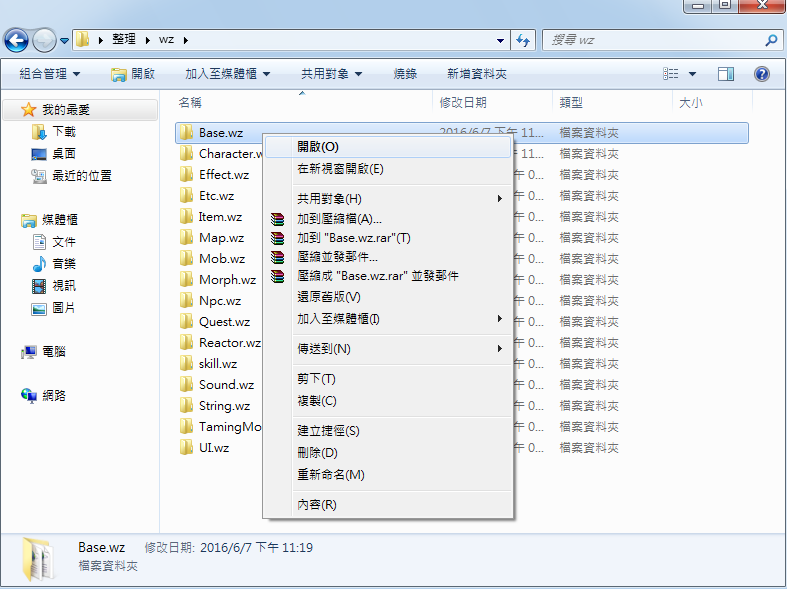Click the search magnifier icon
Viewport: 787px width, 589px height.
[771, 40]
